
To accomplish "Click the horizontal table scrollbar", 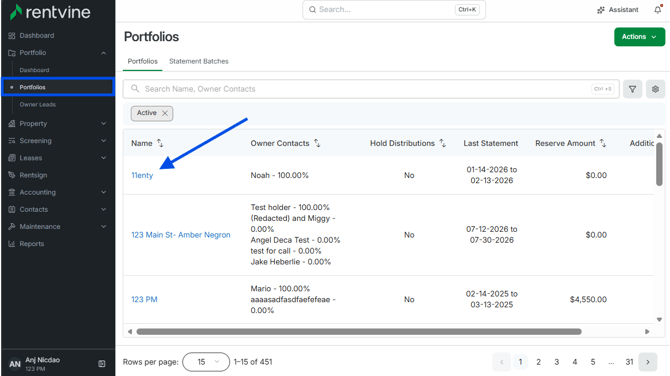I will coord(359,332).
